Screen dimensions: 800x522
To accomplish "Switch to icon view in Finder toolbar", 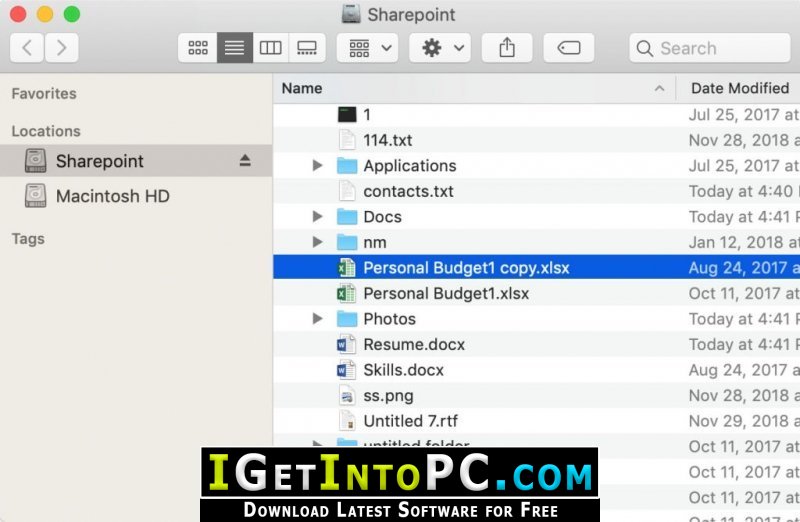I will pos(198,48).
